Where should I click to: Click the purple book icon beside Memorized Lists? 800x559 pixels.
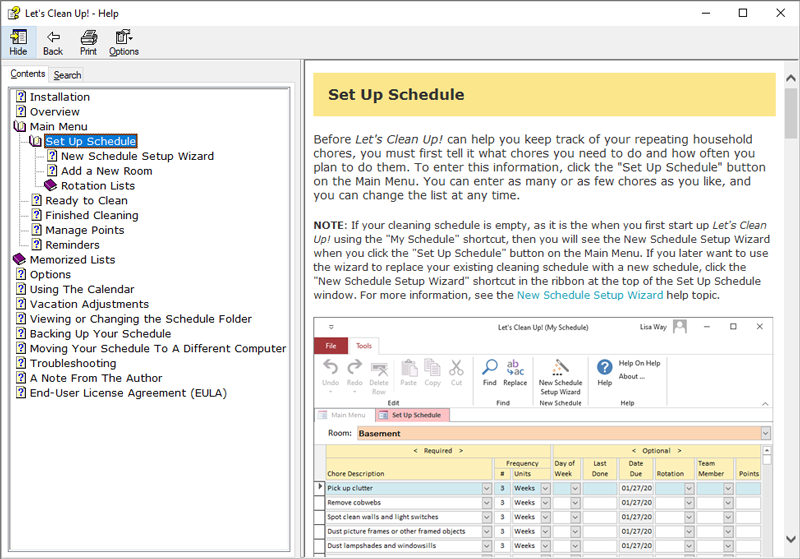pos(19,259)
